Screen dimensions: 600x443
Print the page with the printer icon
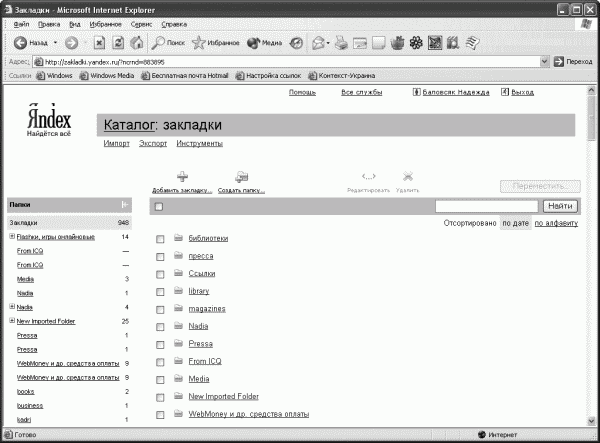341,43
